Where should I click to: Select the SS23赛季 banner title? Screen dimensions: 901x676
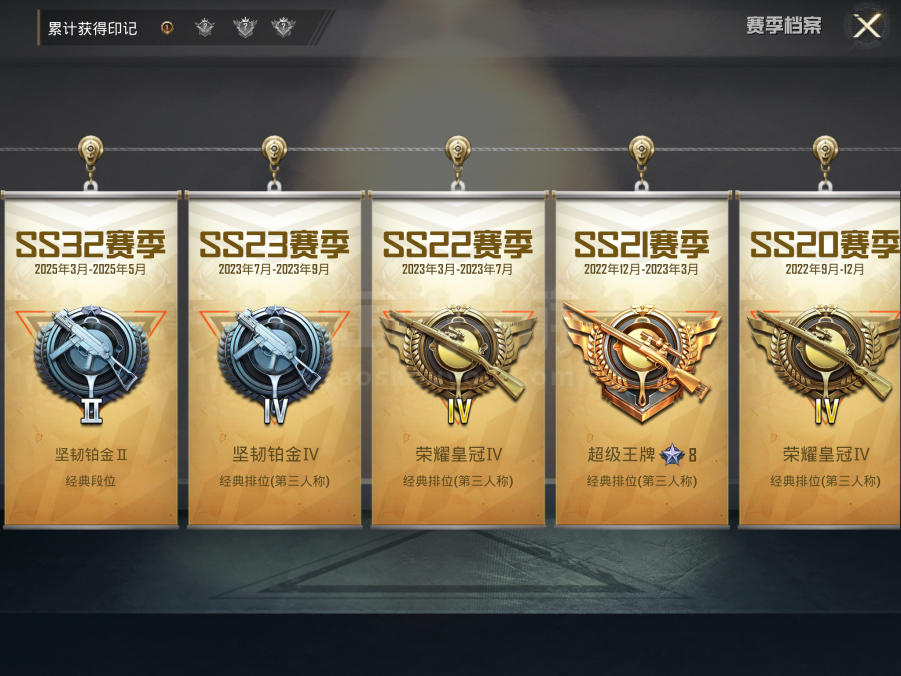pos(274,245)
